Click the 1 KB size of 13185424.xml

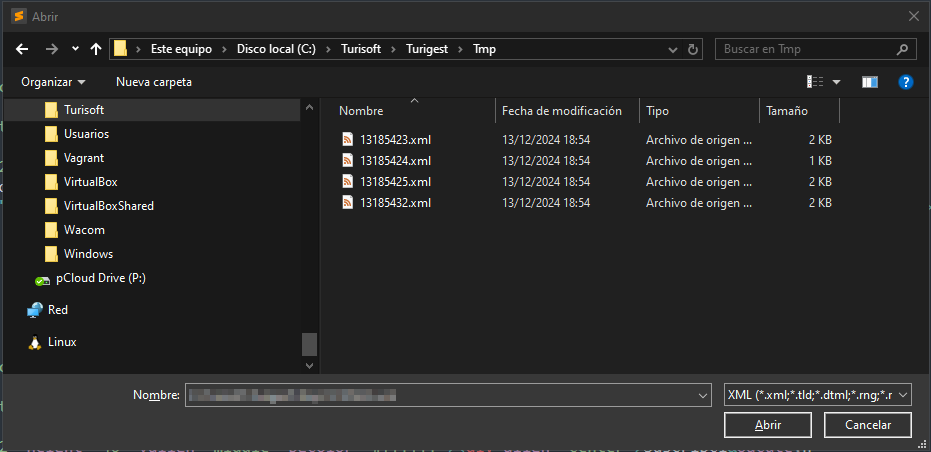coord(820,161)
